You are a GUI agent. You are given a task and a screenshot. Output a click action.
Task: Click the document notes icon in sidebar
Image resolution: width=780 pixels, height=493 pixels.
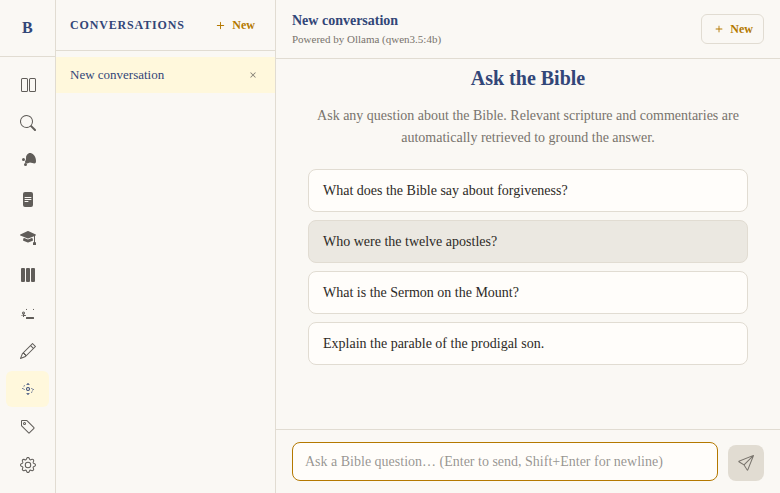(28, 199)
